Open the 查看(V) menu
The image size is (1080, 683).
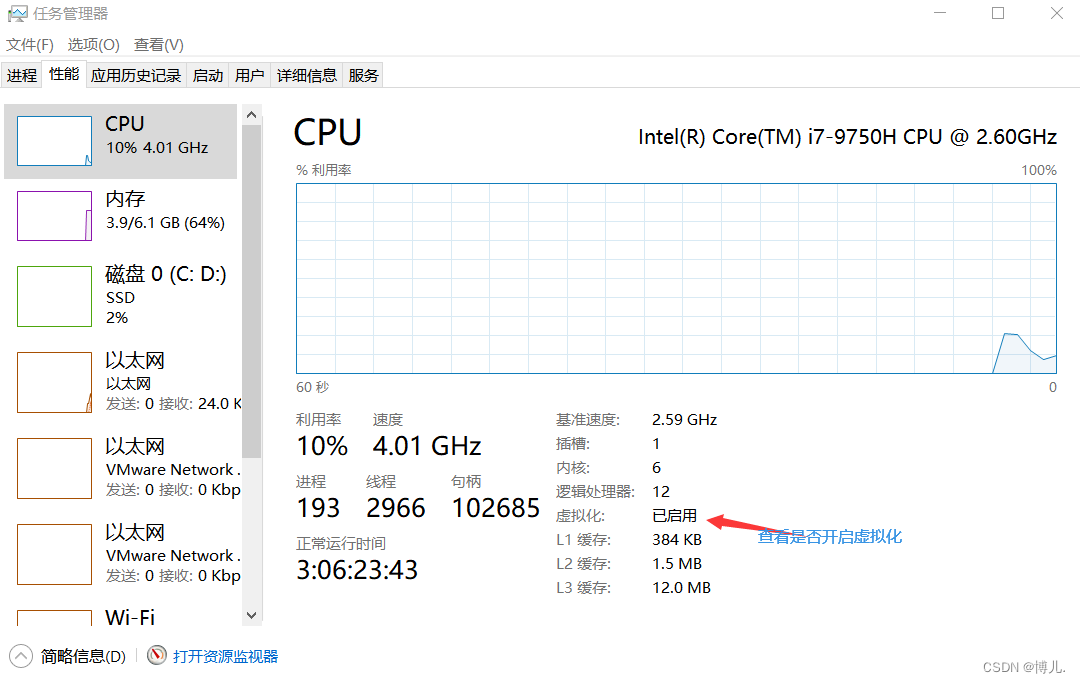pyautogui.click(x=159, y=45)
